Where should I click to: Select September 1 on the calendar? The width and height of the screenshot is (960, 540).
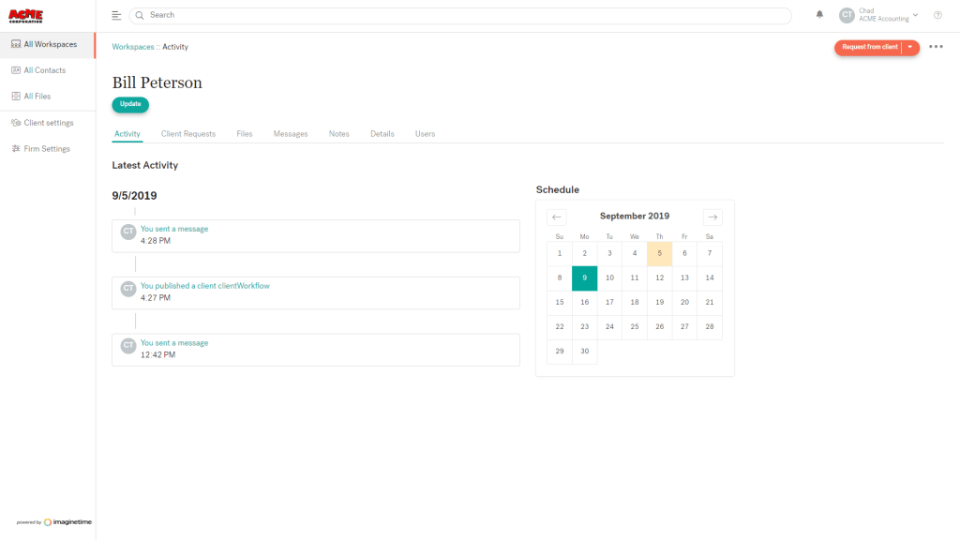coord(560,253)
